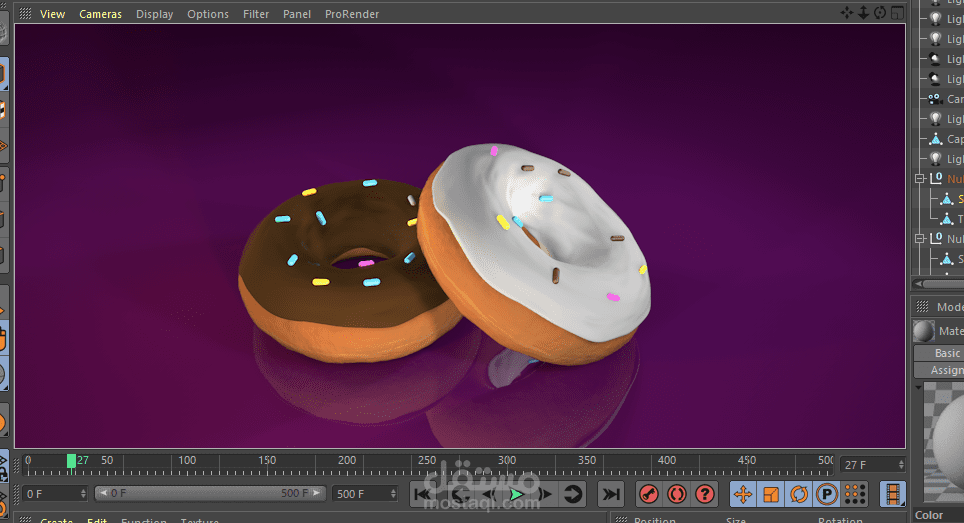Click timeline ruler at frame 100
The width and height of the screenshot is (964, 523).
[x=187, y=460]
